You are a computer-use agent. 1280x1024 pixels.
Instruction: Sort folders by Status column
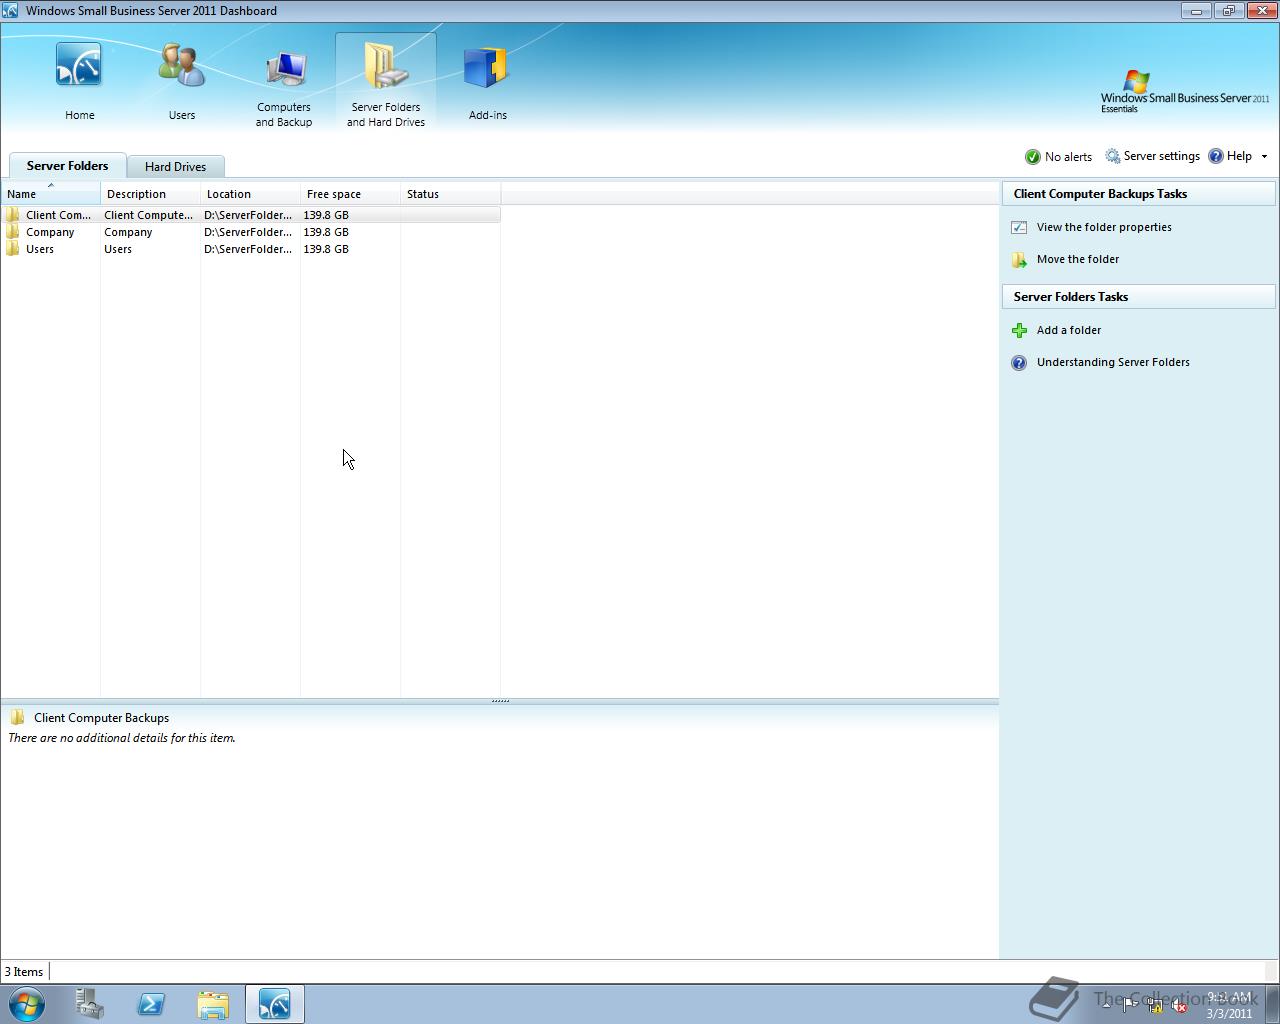click(451, 194)
